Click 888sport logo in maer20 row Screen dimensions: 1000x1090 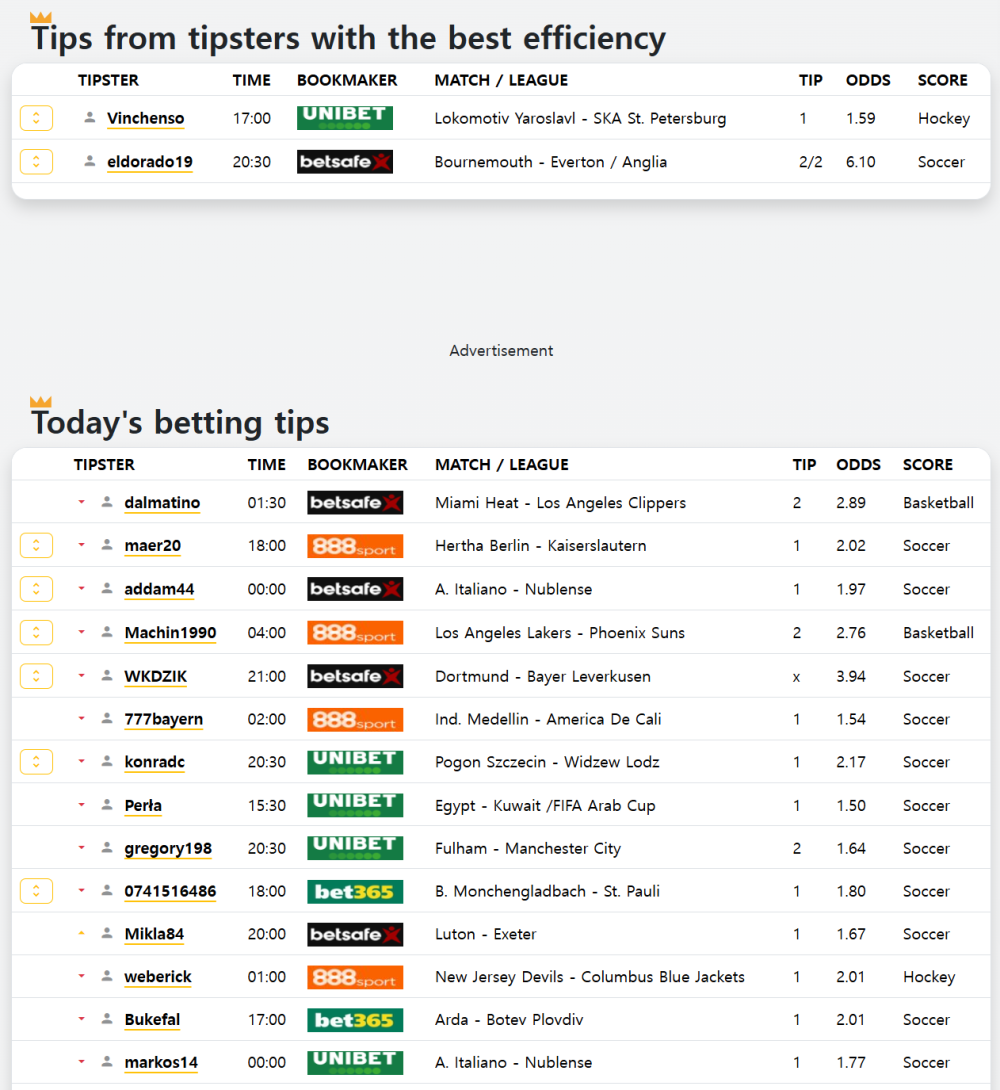(x=355, y=546)
